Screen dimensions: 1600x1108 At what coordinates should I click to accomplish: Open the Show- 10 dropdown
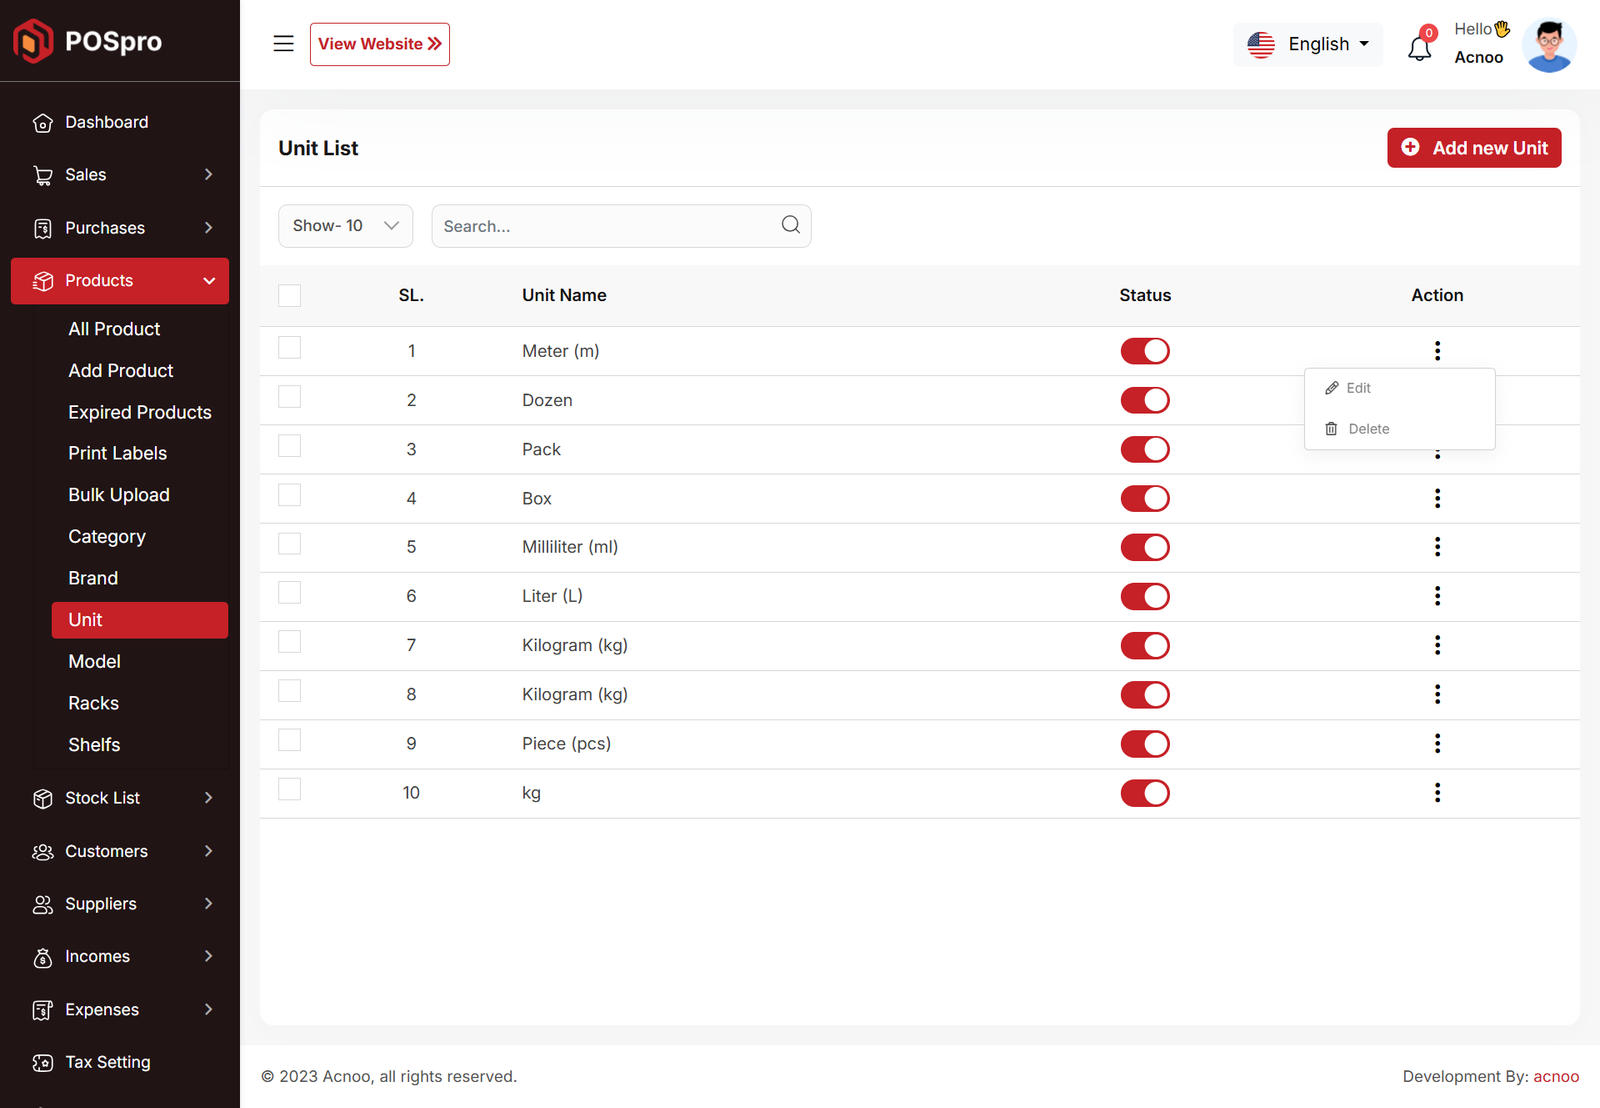[345, 226]
